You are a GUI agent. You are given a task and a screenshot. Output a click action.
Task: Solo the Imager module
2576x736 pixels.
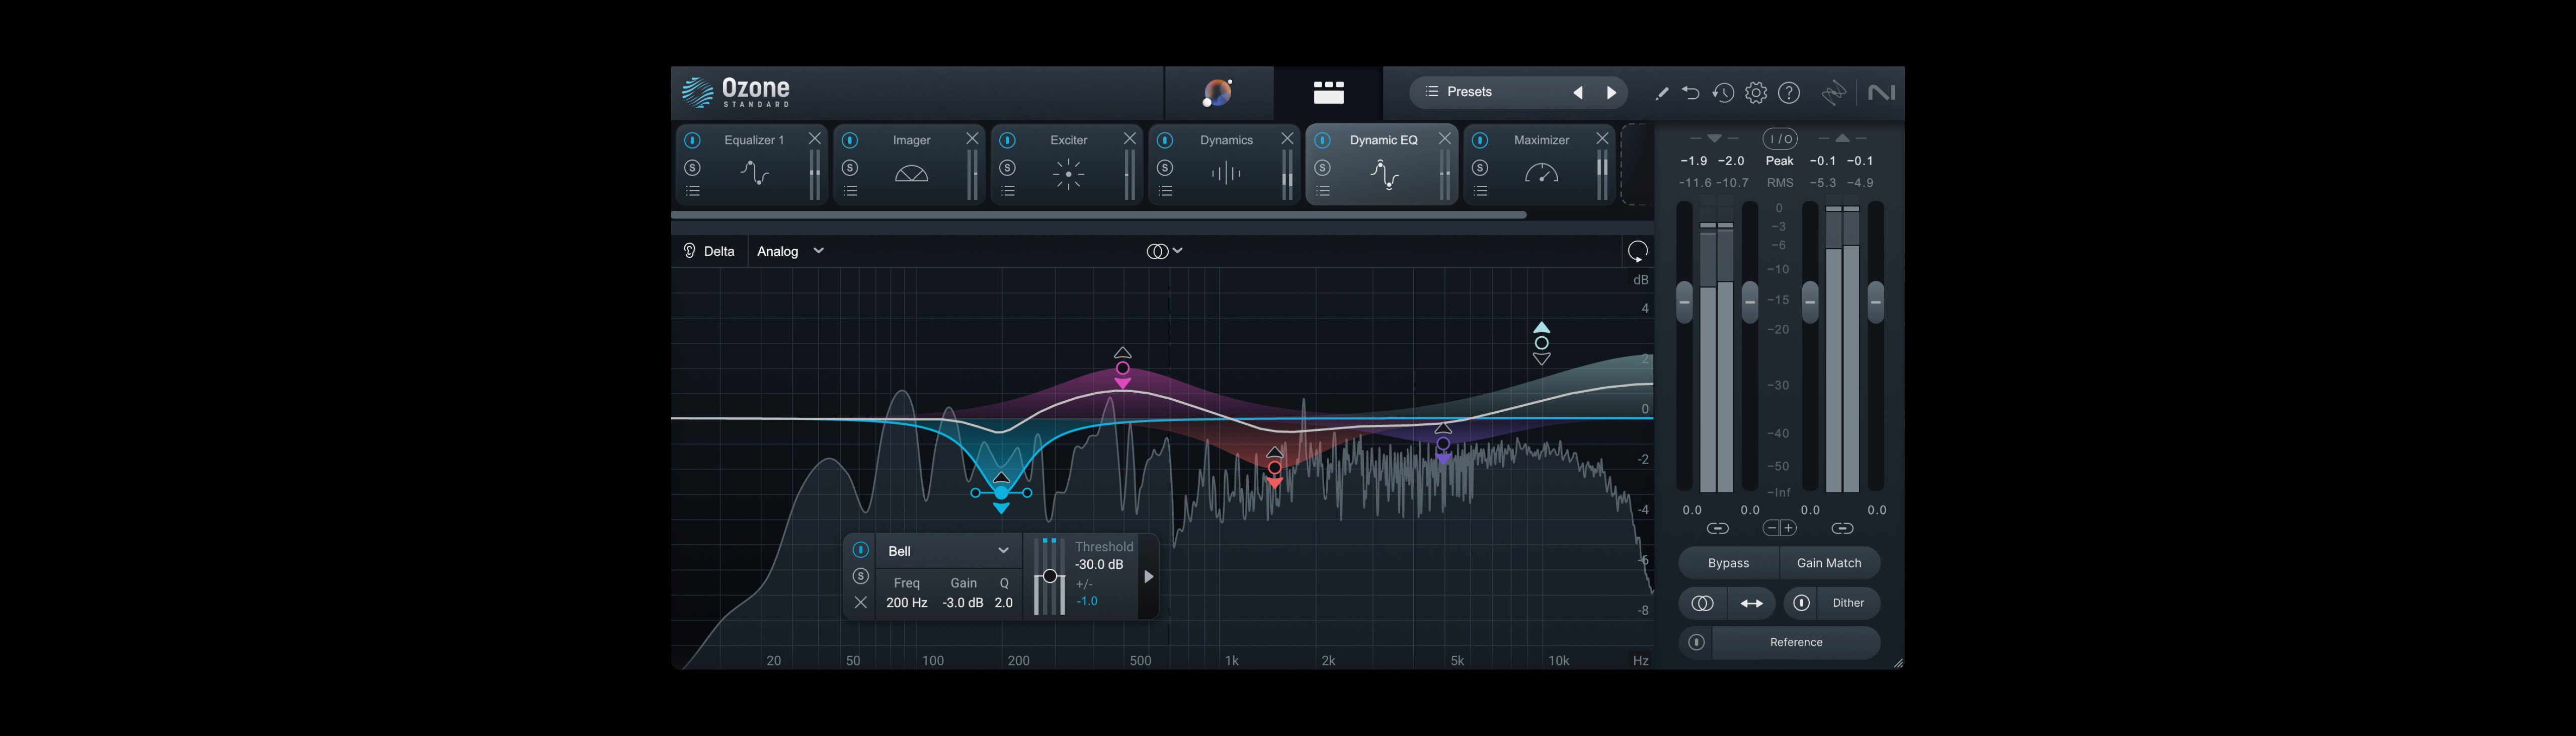click(850, 167)
